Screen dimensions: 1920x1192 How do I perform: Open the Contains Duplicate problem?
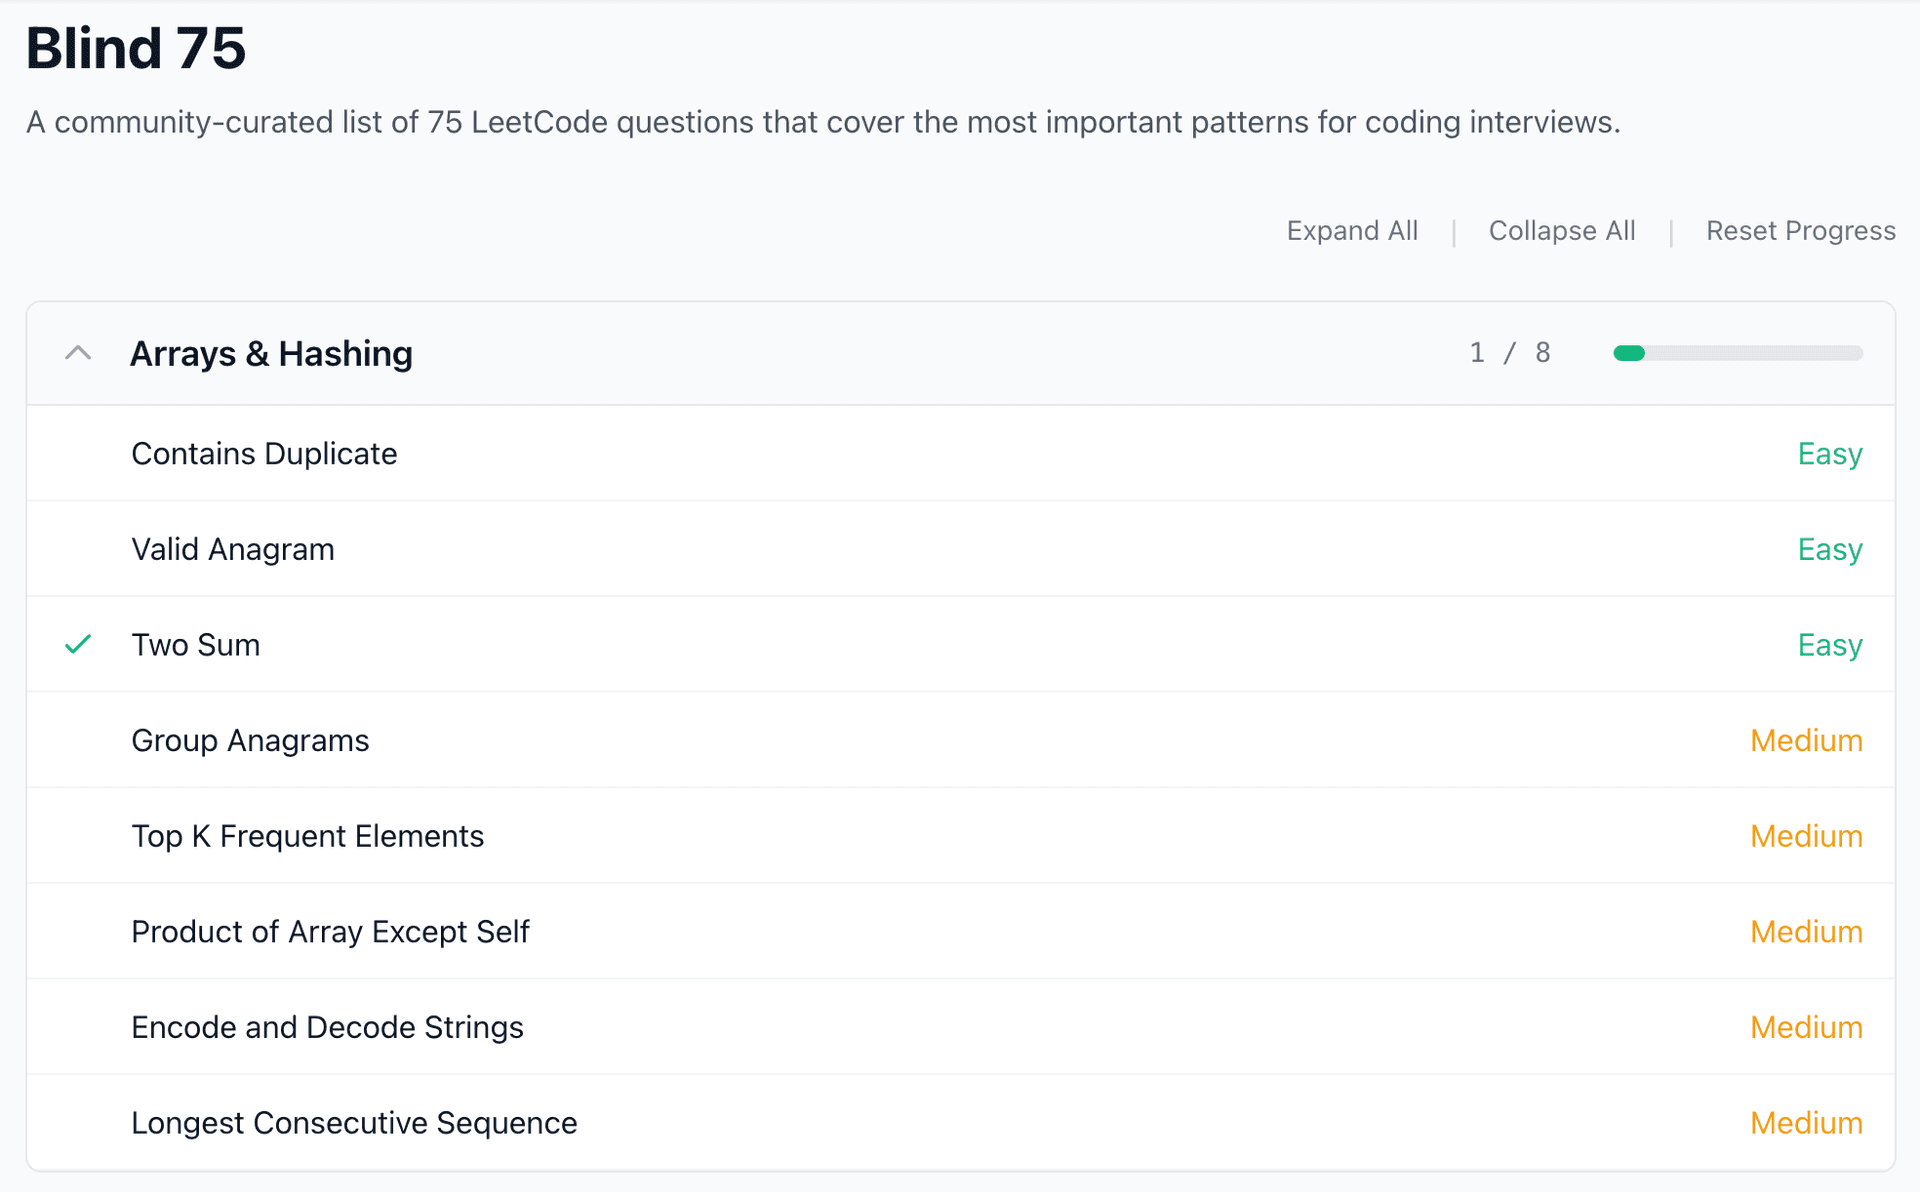tap(264, 454)
